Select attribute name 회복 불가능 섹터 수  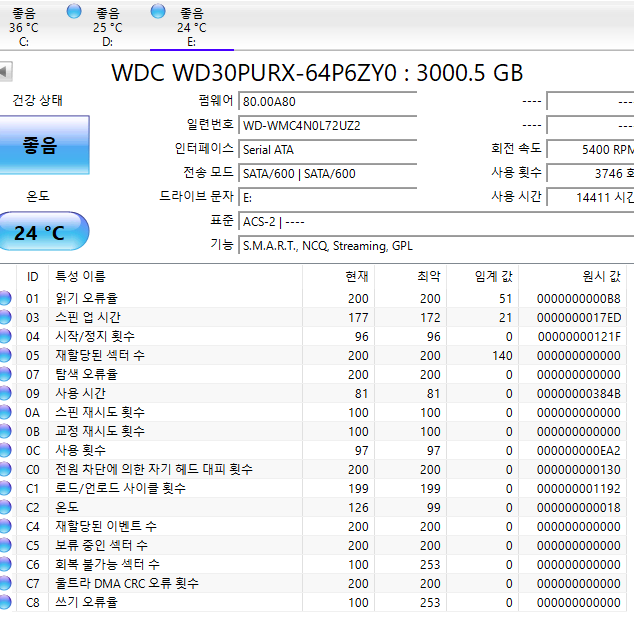coord(107,564)
